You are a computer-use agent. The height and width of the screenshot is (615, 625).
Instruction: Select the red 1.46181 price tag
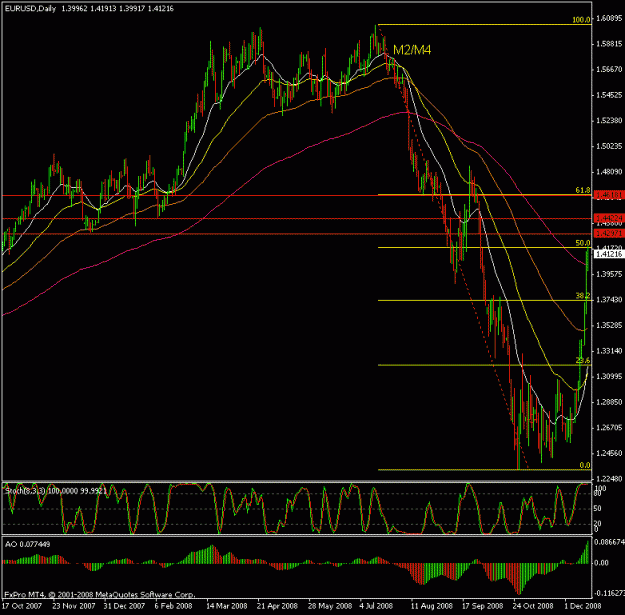click(x=609, y=195)
